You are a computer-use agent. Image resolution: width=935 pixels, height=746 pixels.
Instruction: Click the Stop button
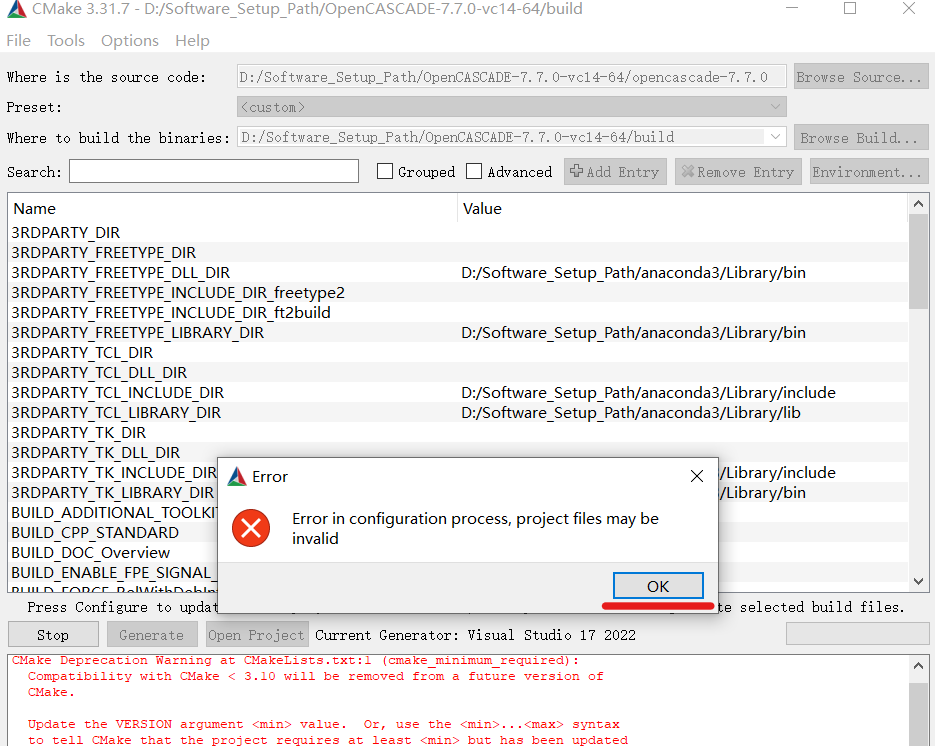point(53,635)
